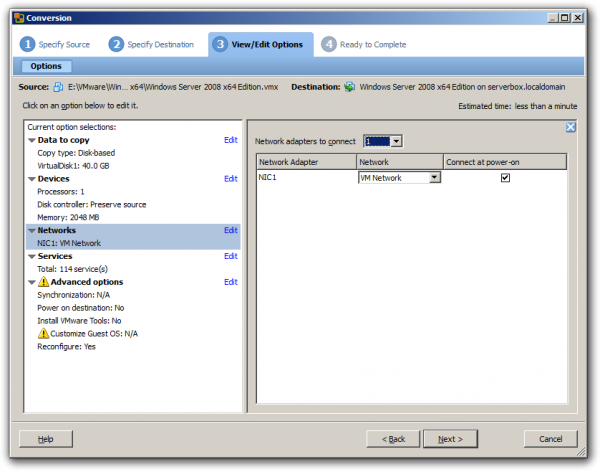The image size is (600, 472).
Task: Click the Network Adapter column header
Action: (307, 162)
